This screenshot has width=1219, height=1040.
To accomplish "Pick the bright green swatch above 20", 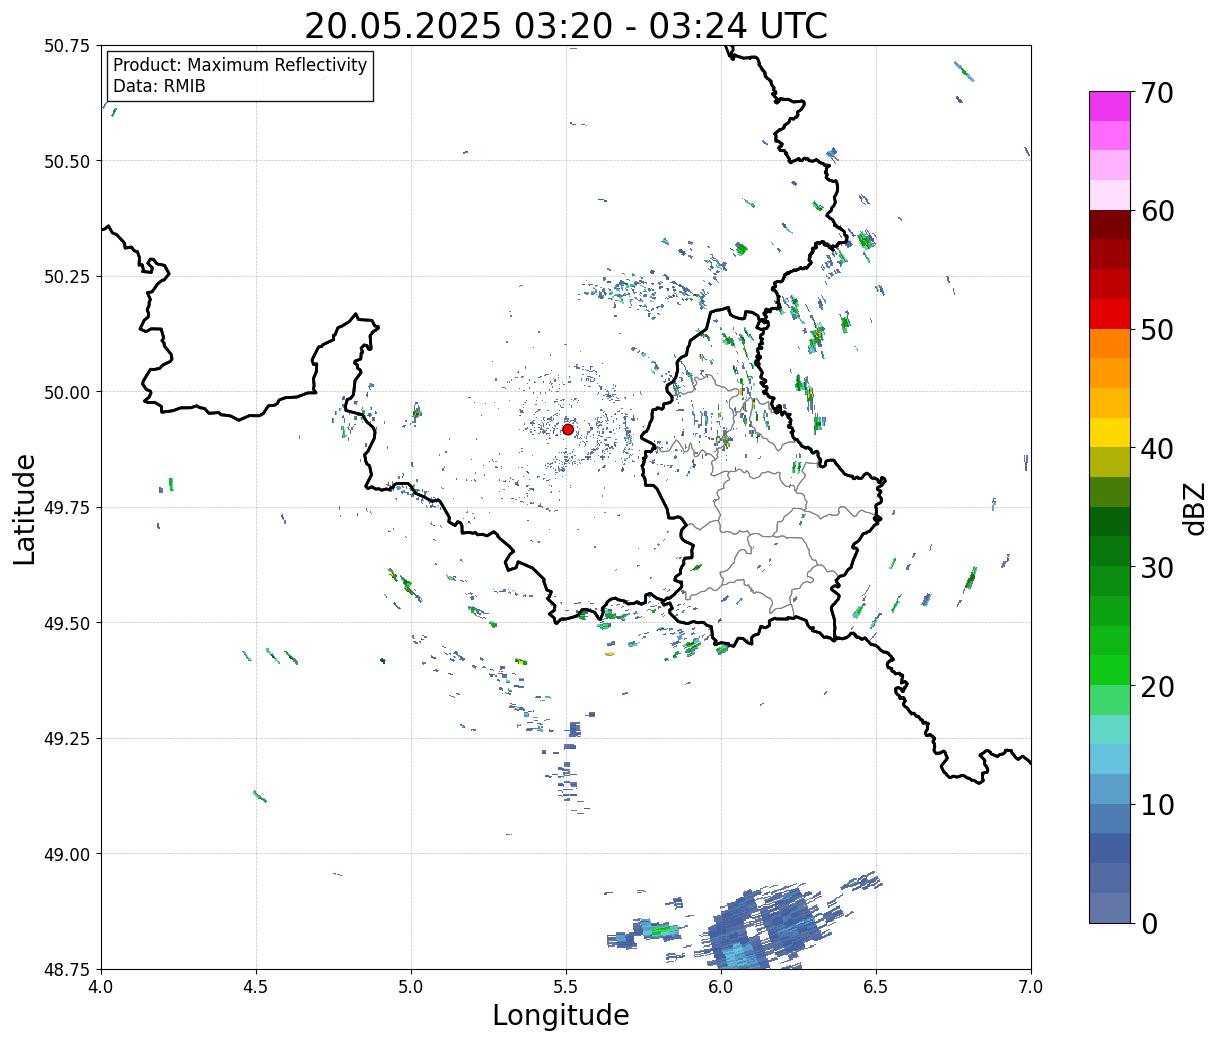I will (x=1110, y=670).
